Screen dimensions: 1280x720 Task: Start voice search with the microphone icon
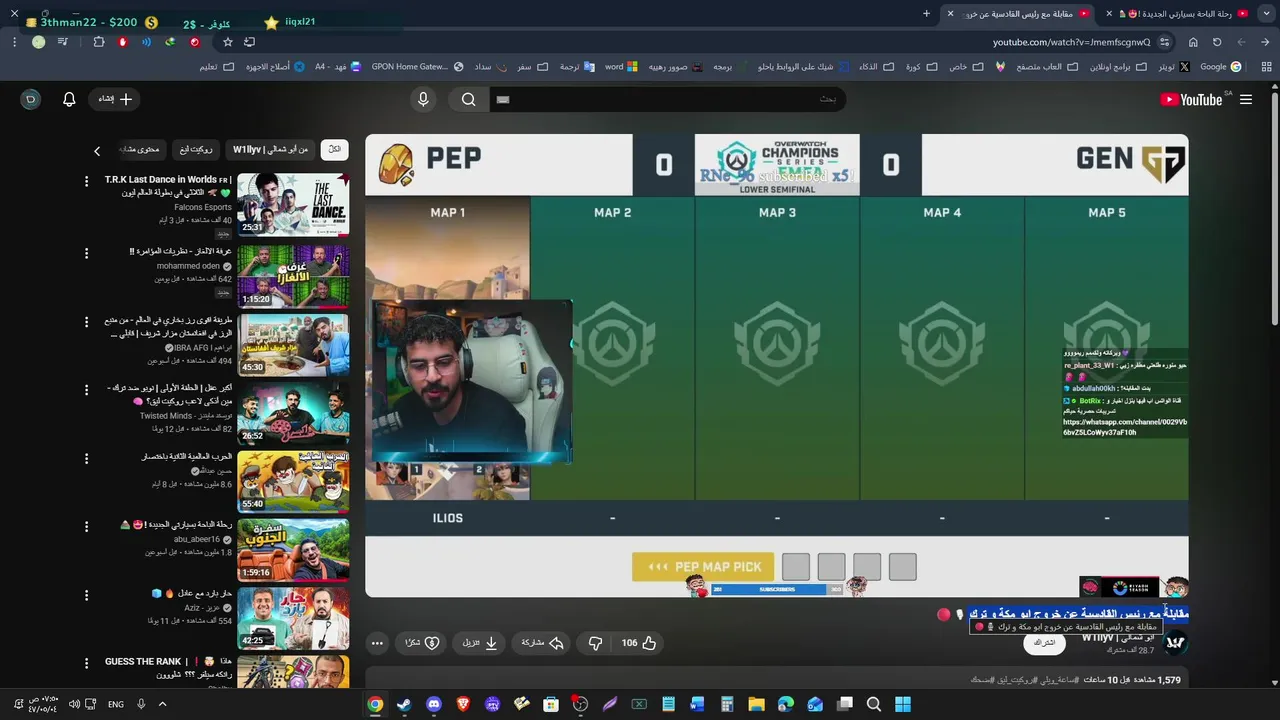(423, 99)
